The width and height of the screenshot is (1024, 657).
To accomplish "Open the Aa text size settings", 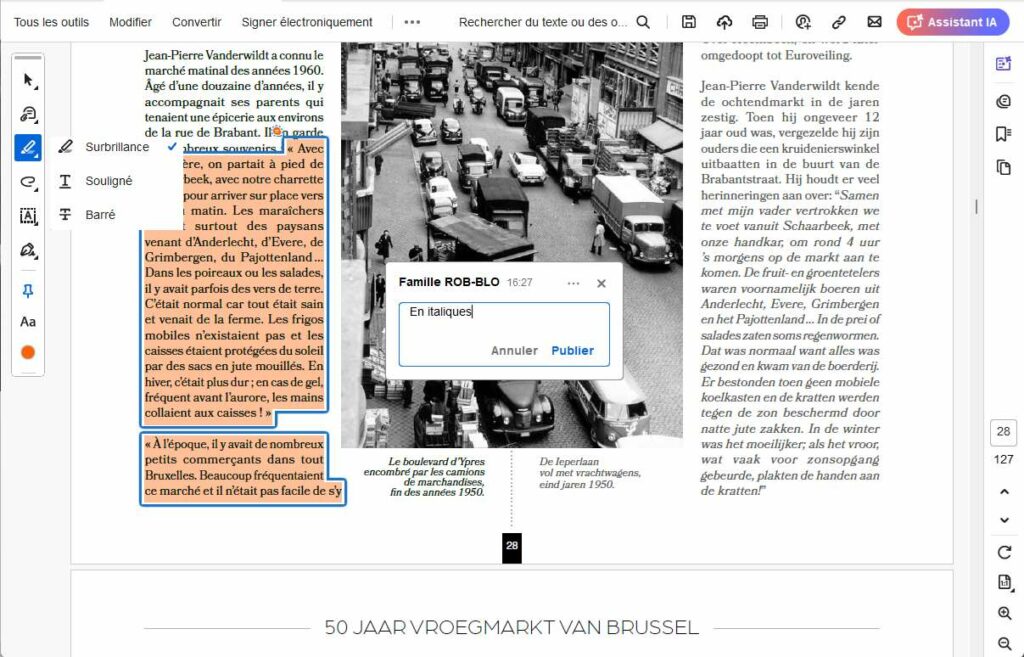I will coord(28,322).
